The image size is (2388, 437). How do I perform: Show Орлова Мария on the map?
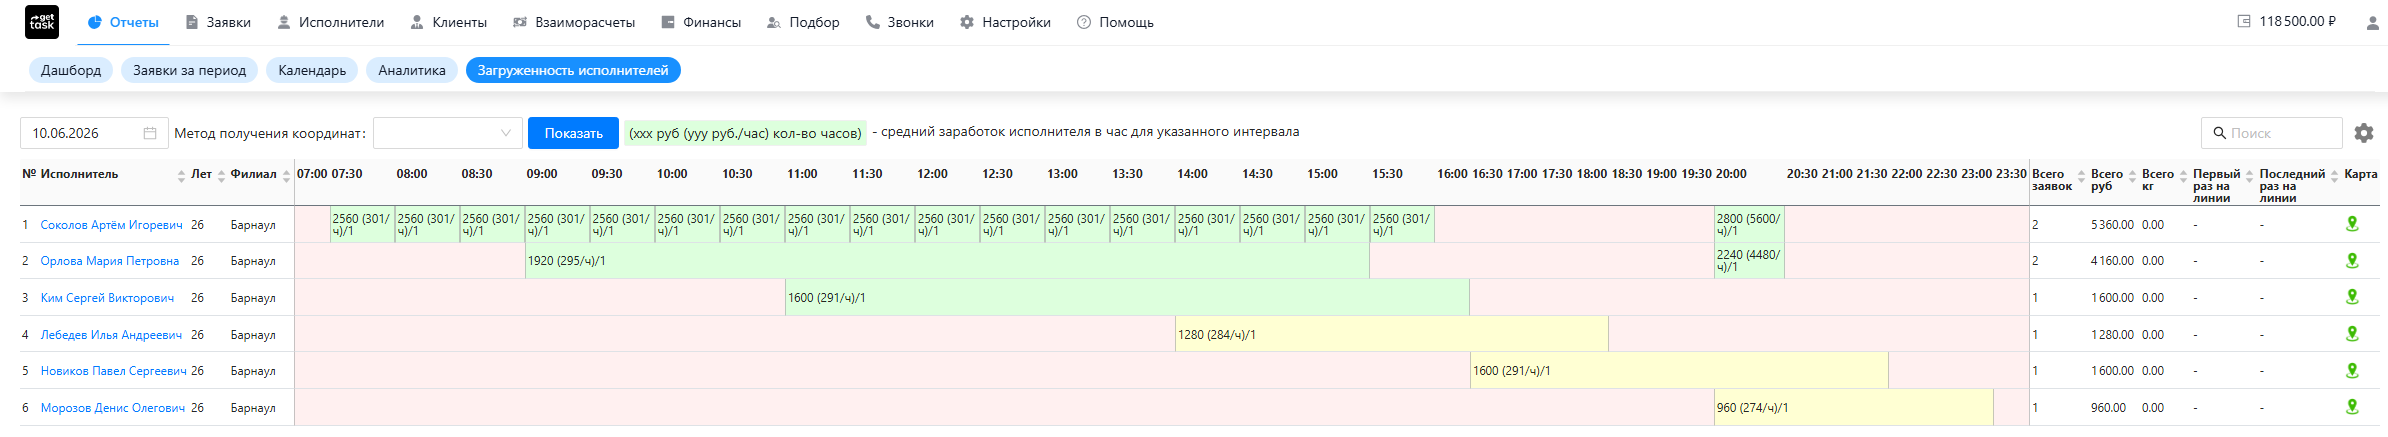click(x=2352, y=260)
